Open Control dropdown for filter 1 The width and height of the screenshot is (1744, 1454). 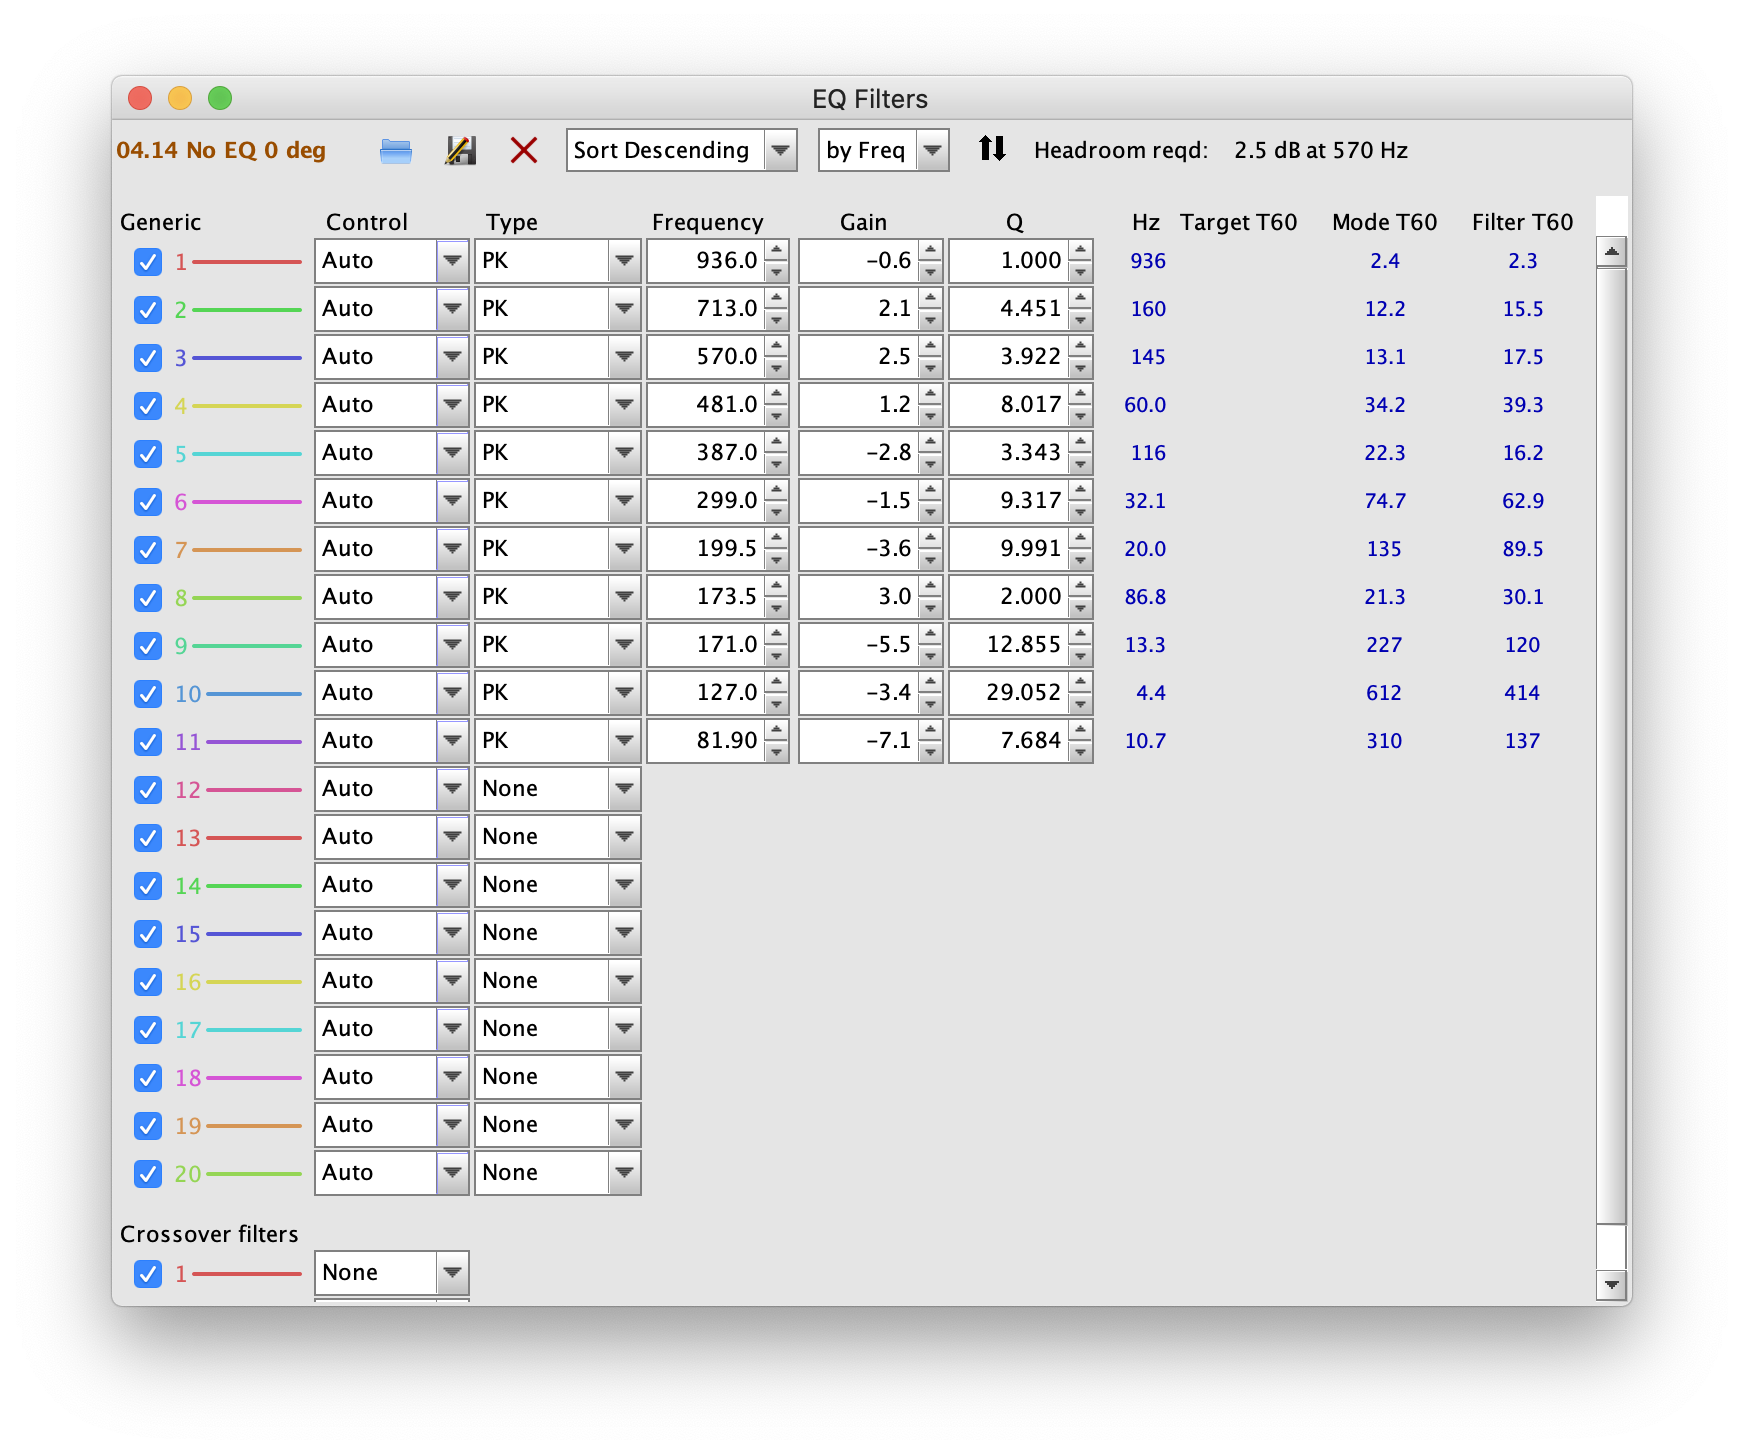[x=391, y=261]
